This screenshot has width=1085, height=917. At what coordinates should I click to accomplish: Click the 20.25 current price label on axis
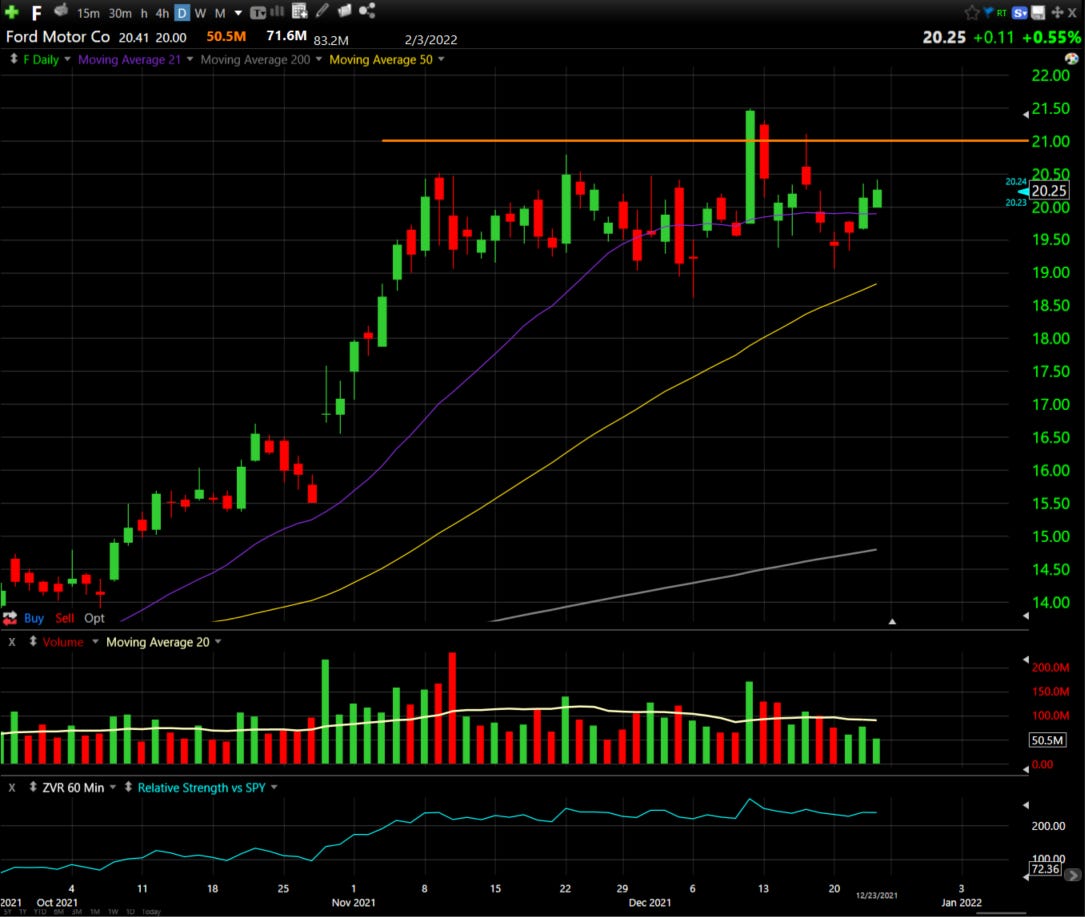[x=1049, y=191]
